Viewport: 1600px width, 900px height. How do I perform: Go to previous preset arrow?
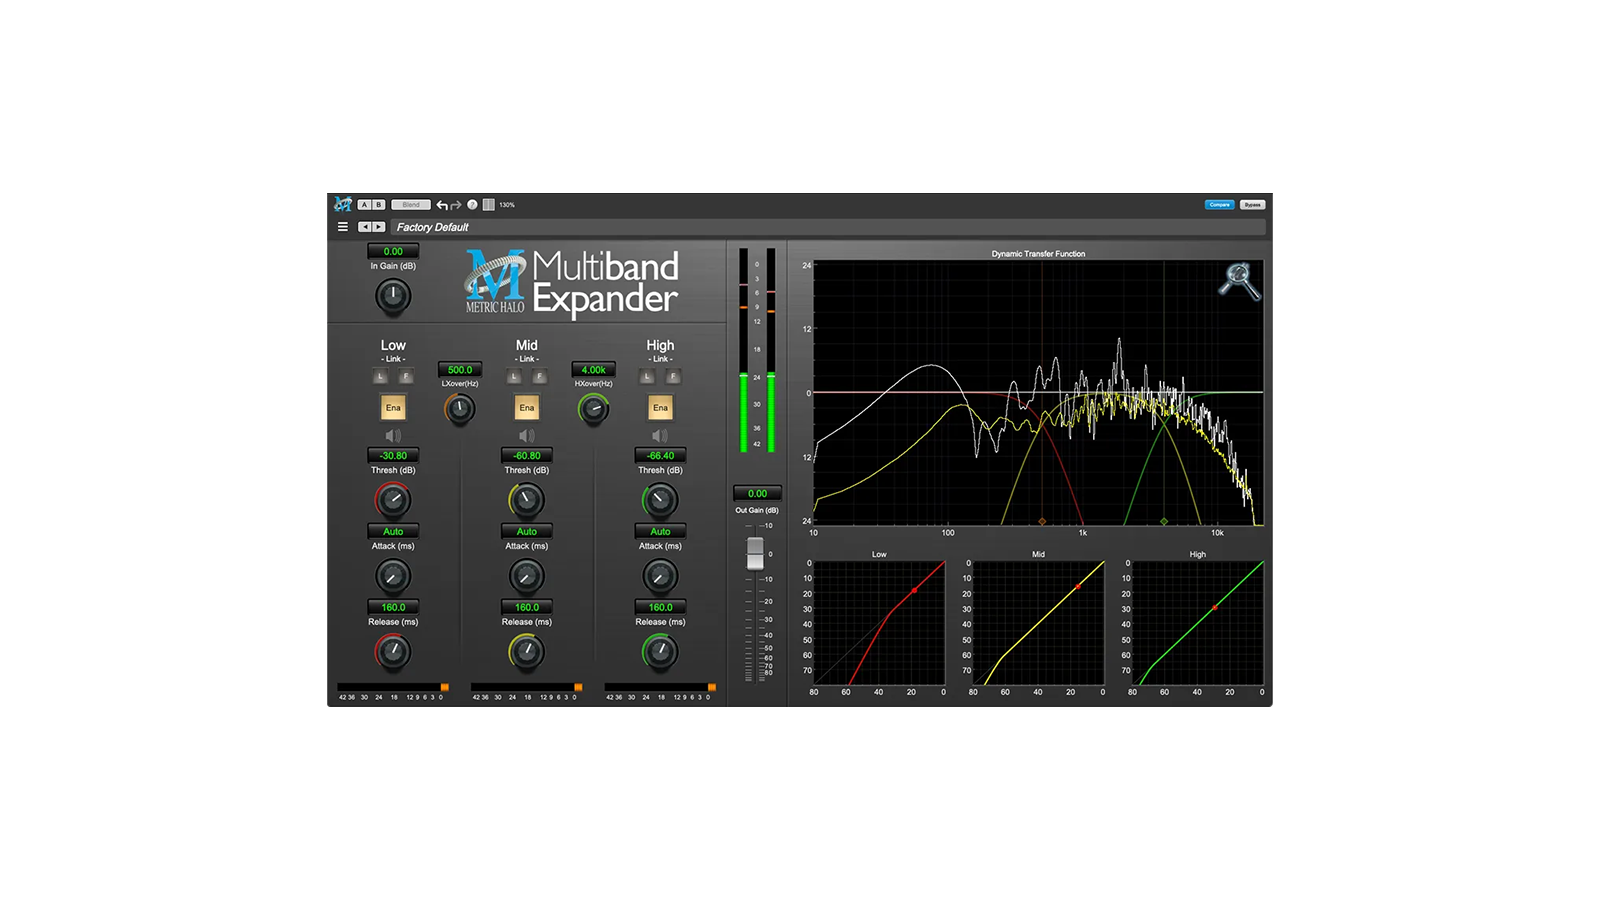[x=365, y=227]
